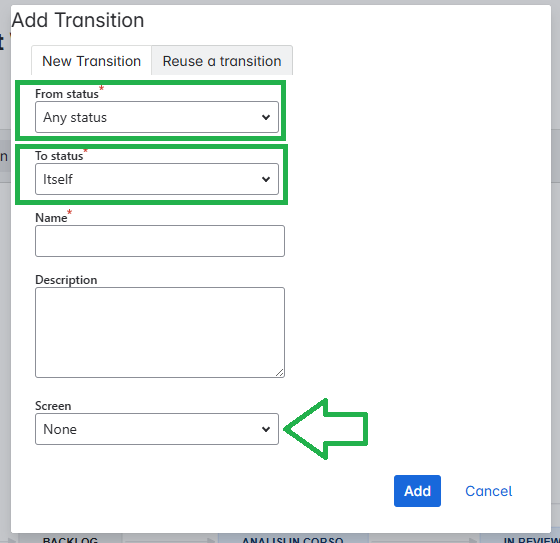Switch to the New Transition tab
Screen dimensions: 560x543
(x=91, y=61)
